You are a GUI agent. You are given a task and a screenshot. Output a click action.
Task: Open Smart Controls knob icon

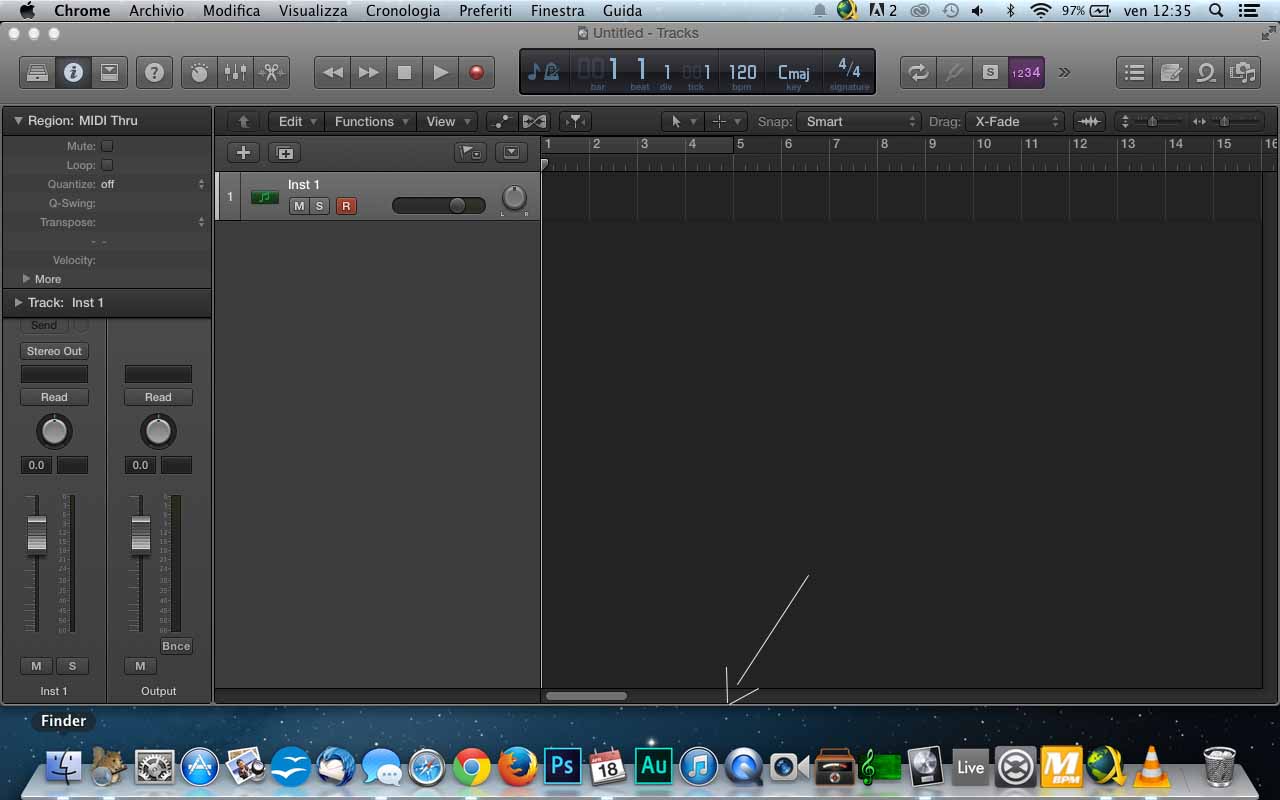[199, 72]
